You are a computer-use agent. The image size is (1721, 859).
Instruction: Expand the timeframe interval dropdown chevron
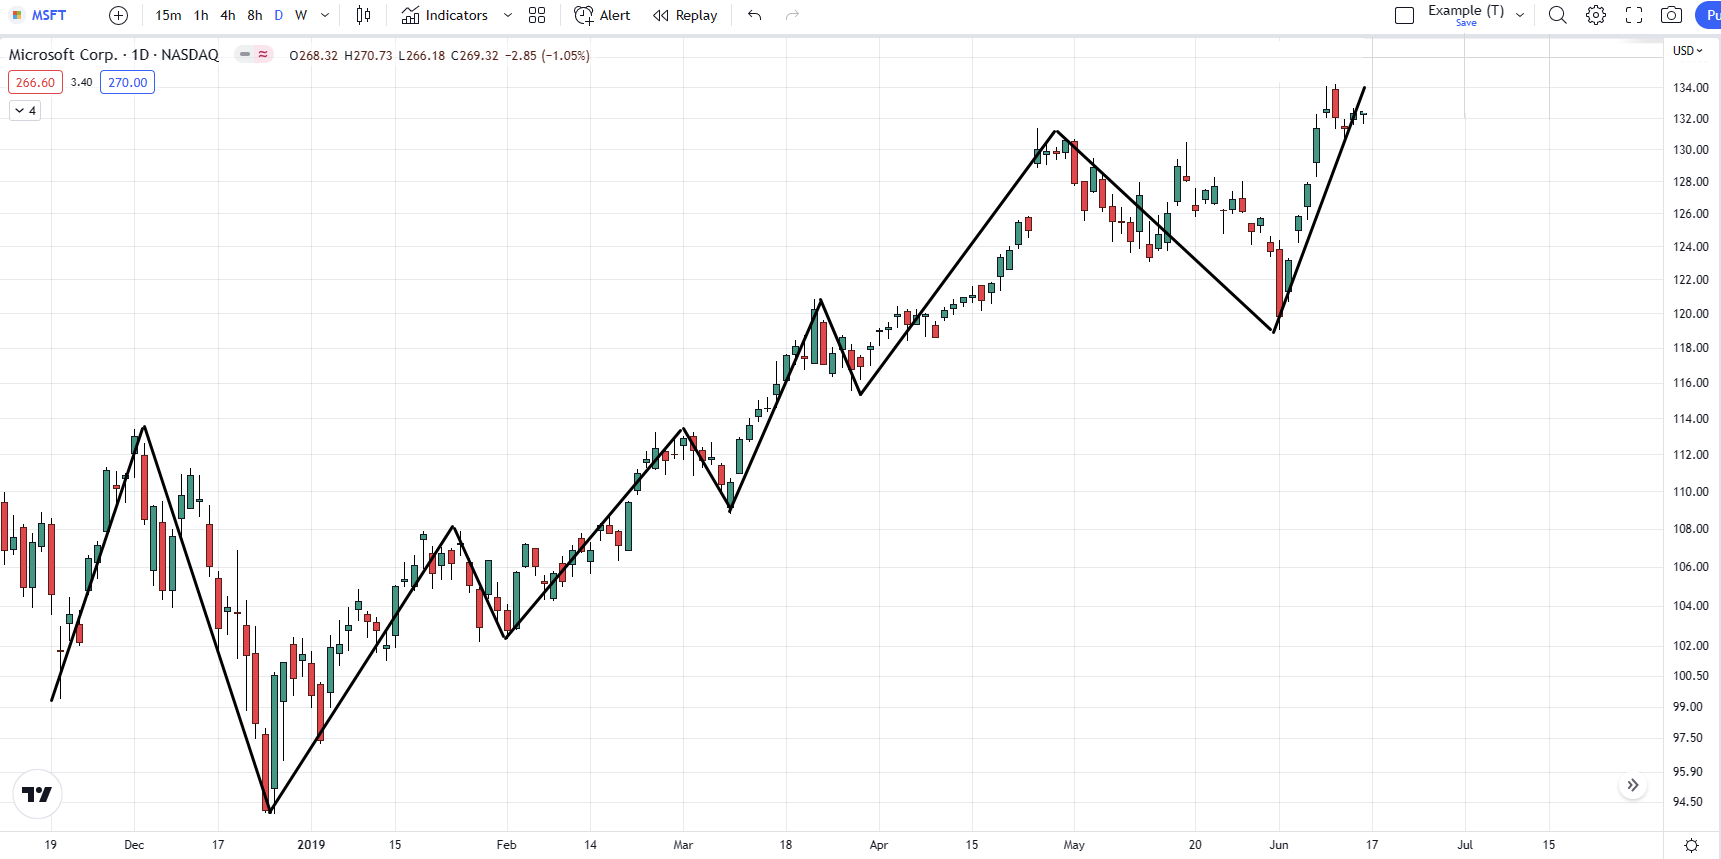(x=325, y=15)
